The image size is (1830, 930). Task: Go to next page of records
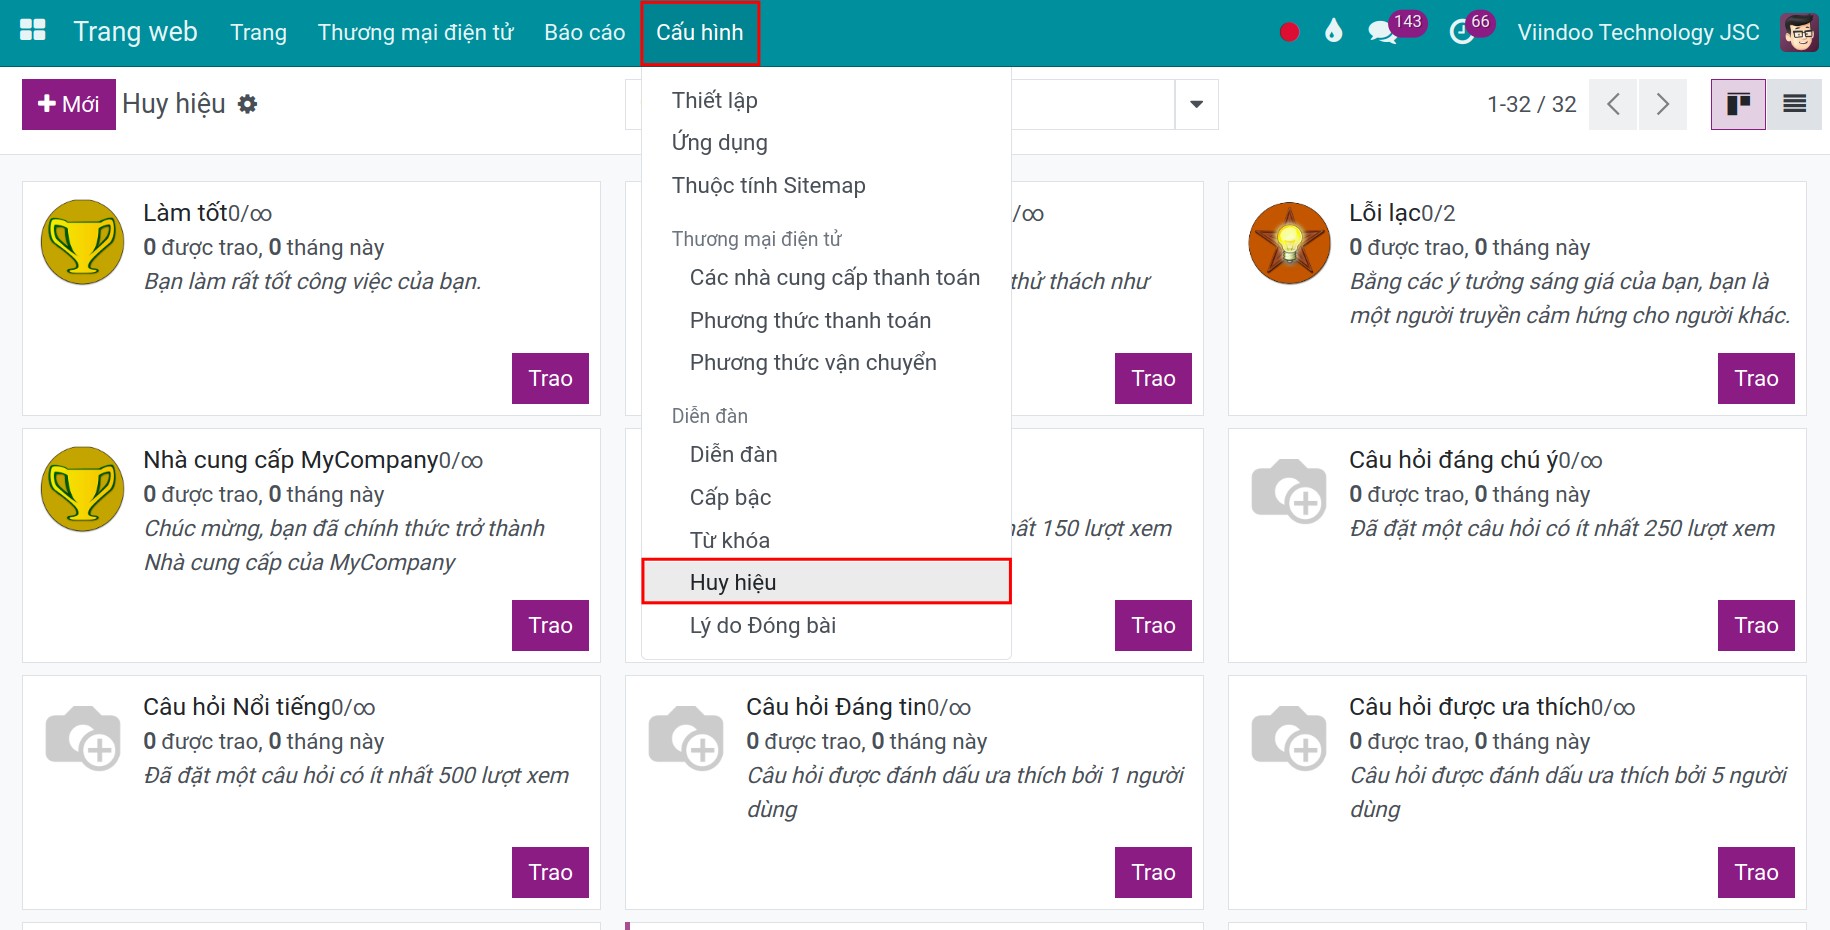[1662, 104]
